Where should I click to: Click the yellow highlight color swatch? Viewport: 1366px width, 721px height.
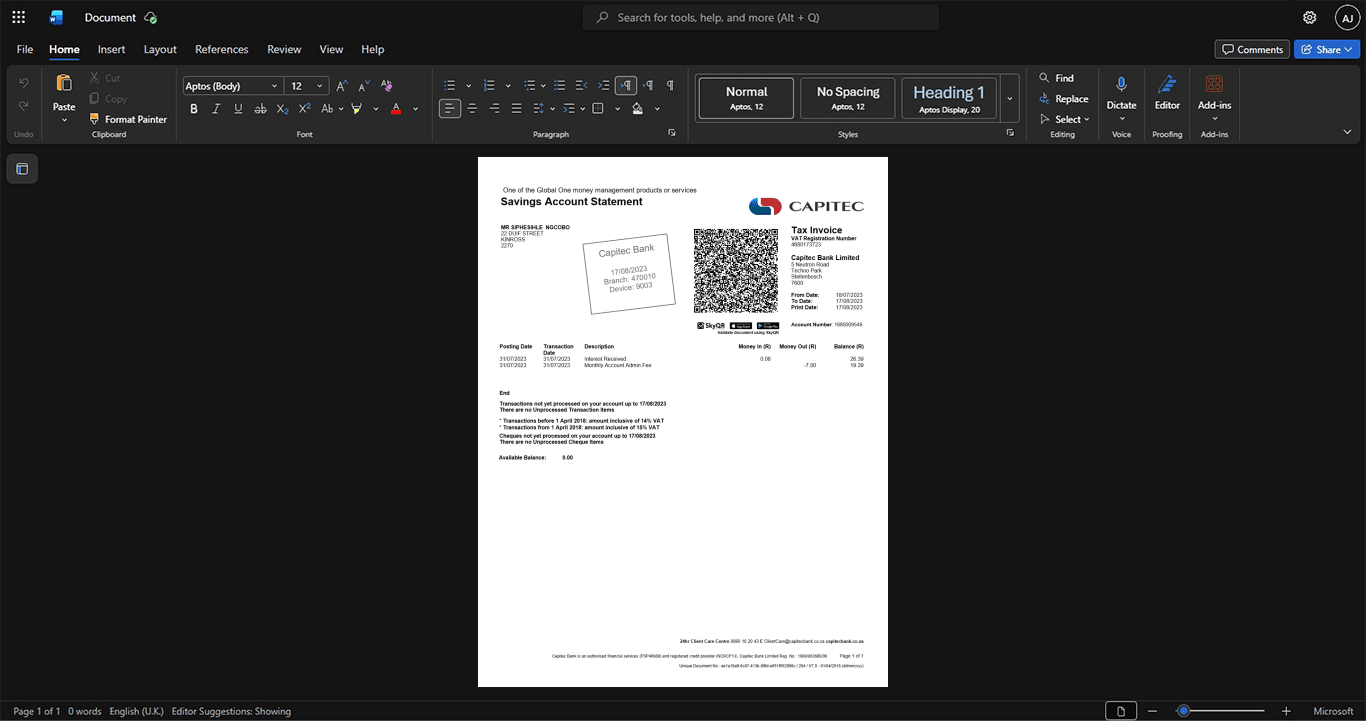(357, 108)
